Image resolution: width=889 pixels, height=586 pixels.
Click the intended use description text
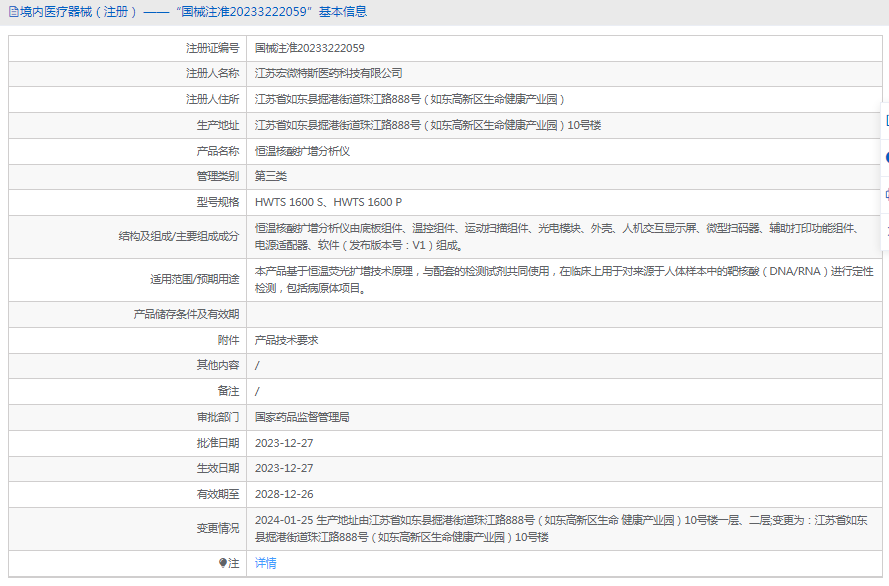[564, 280]
